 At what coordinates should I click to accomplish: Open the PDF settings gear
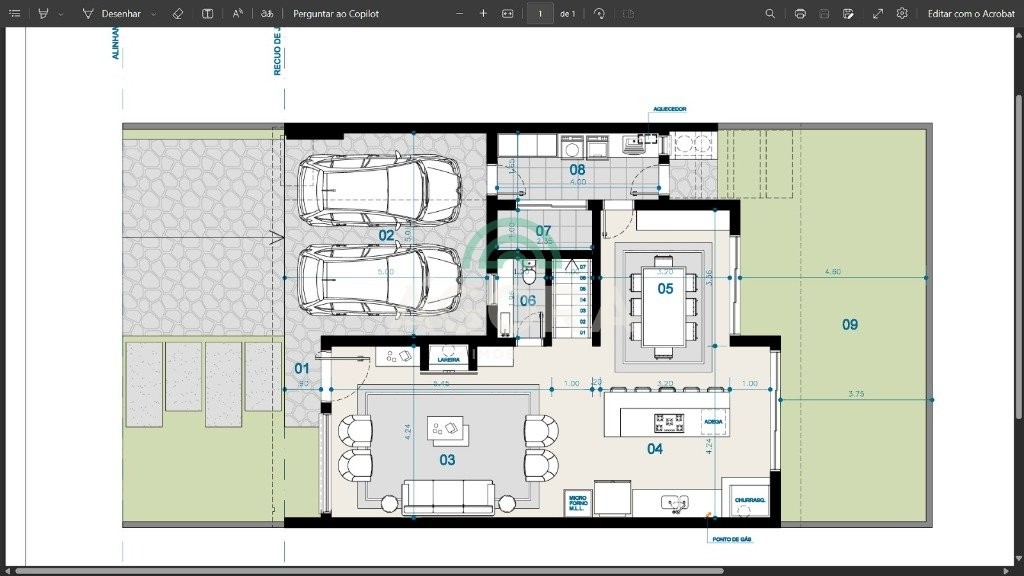click(x=902, y=14)
